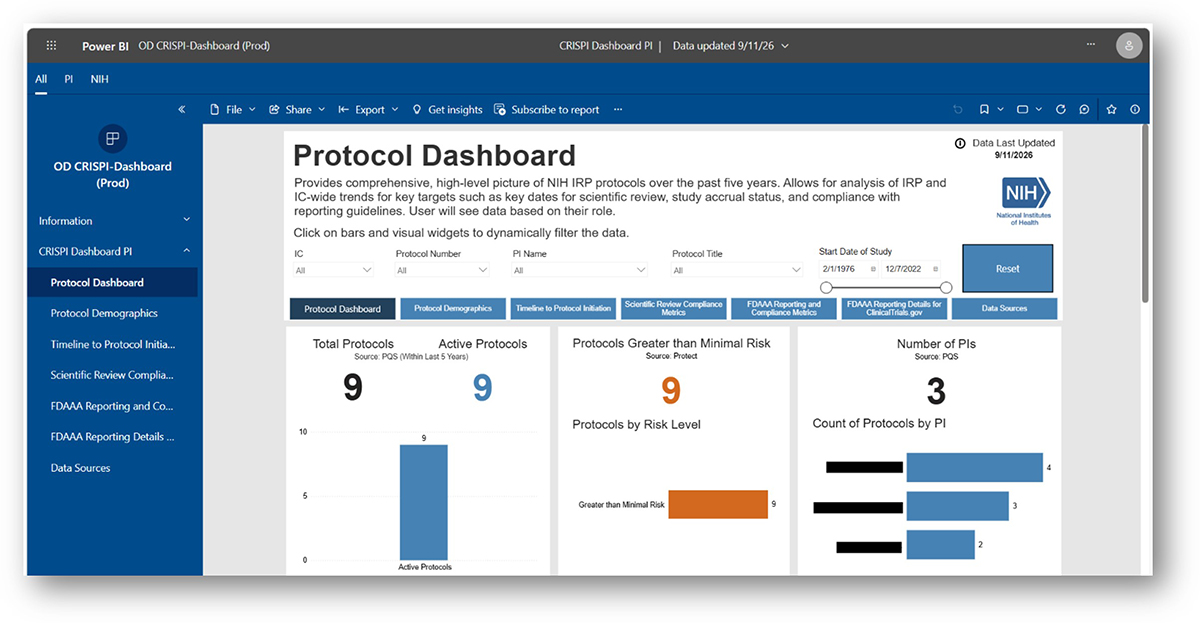Open the app launcher grid icon

[51, 46]
